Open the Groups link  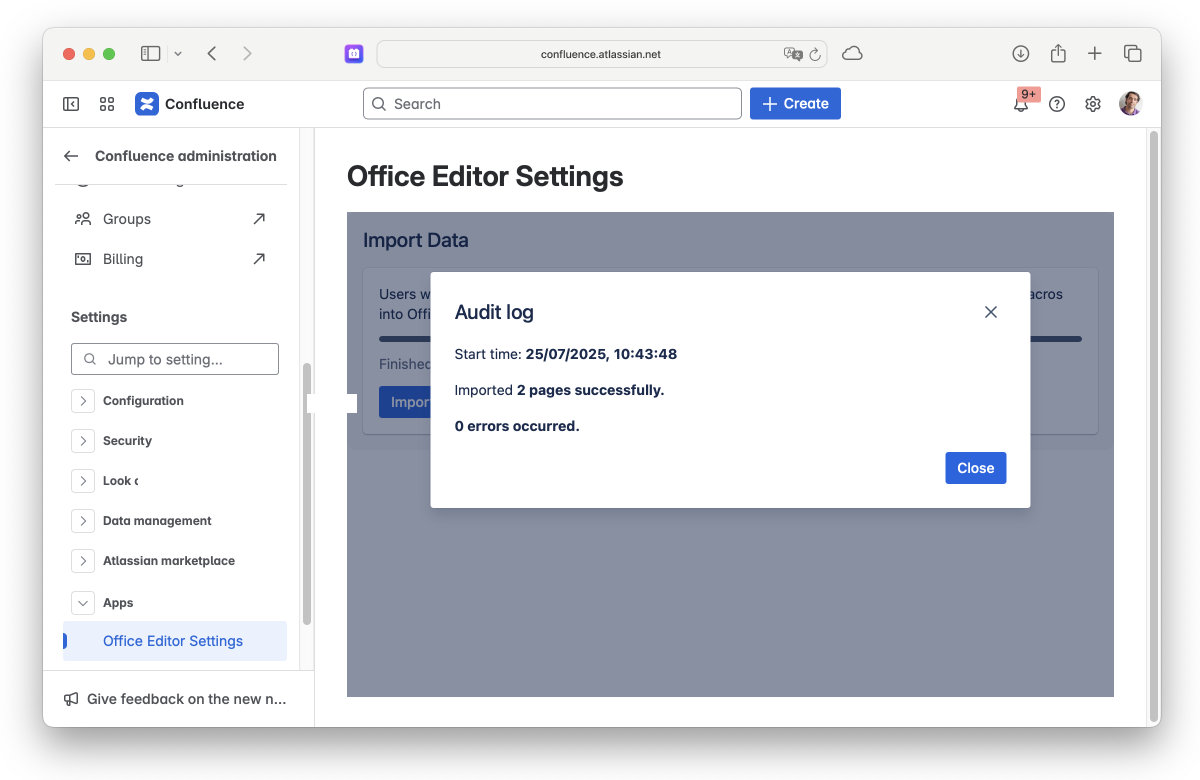tap(171, 219)
